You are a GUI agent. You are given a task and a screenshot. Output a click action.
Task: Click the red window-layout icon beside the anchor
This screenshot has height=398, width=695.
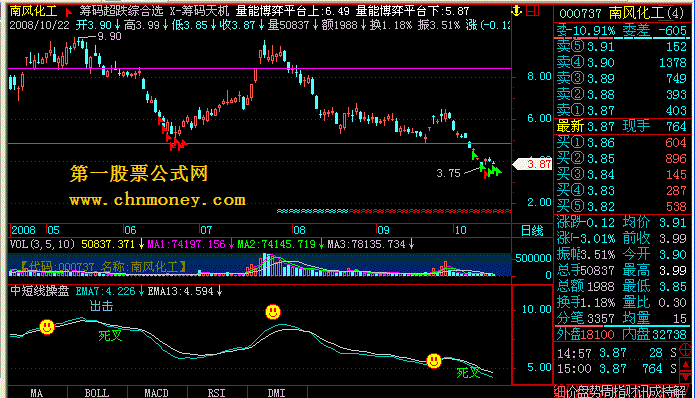tap(532, 11)
